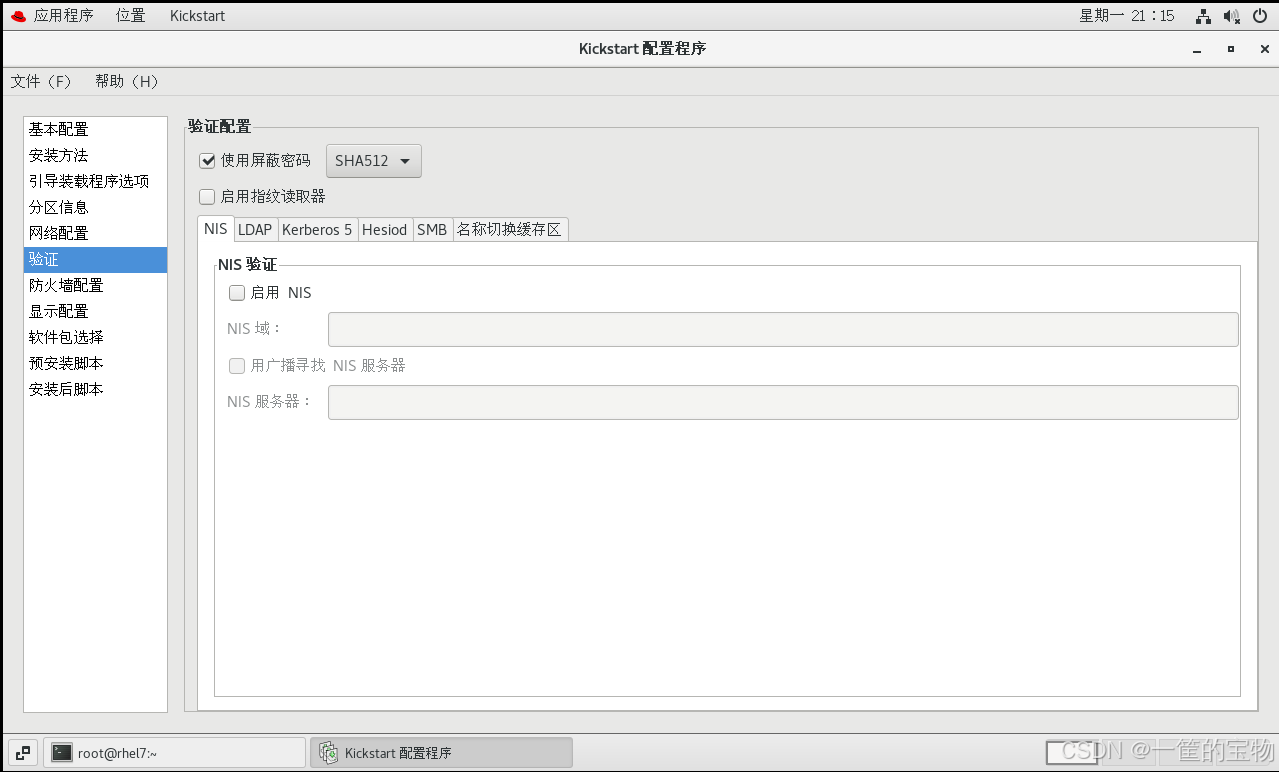1279x772 pixels.
Task: Click the NIS 服务器 input field
Action: click(x=783, y=402)
